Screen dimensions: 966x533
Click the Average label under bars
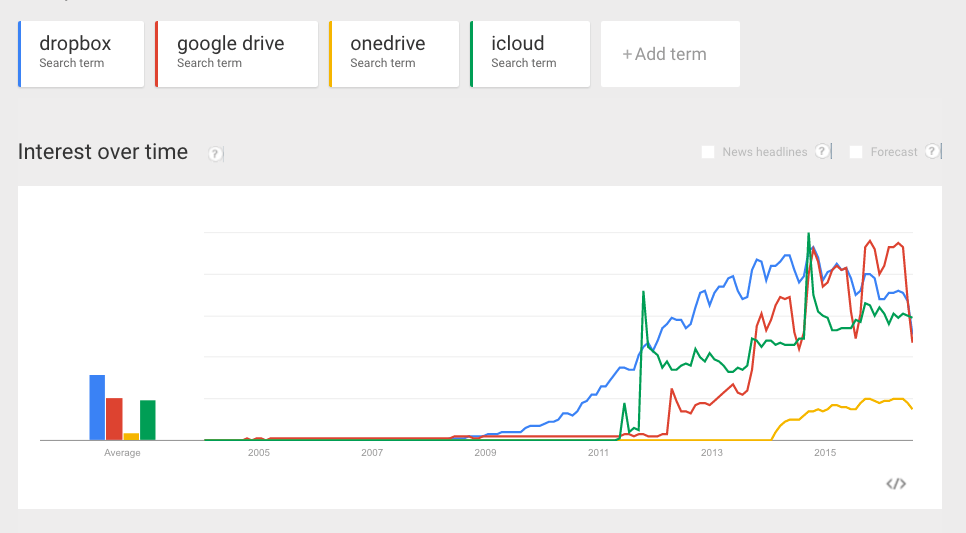point(122,452)
